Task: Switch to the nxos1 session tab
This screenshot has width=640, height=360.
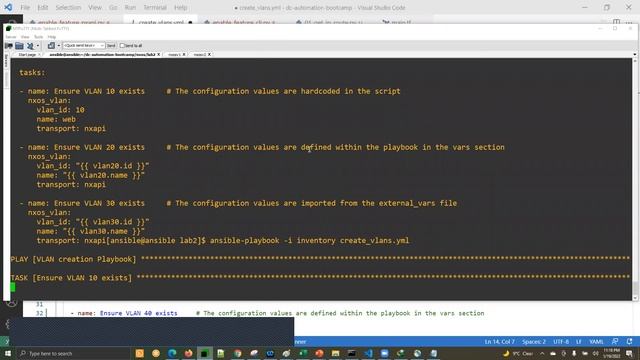Action: click(174, 54)
